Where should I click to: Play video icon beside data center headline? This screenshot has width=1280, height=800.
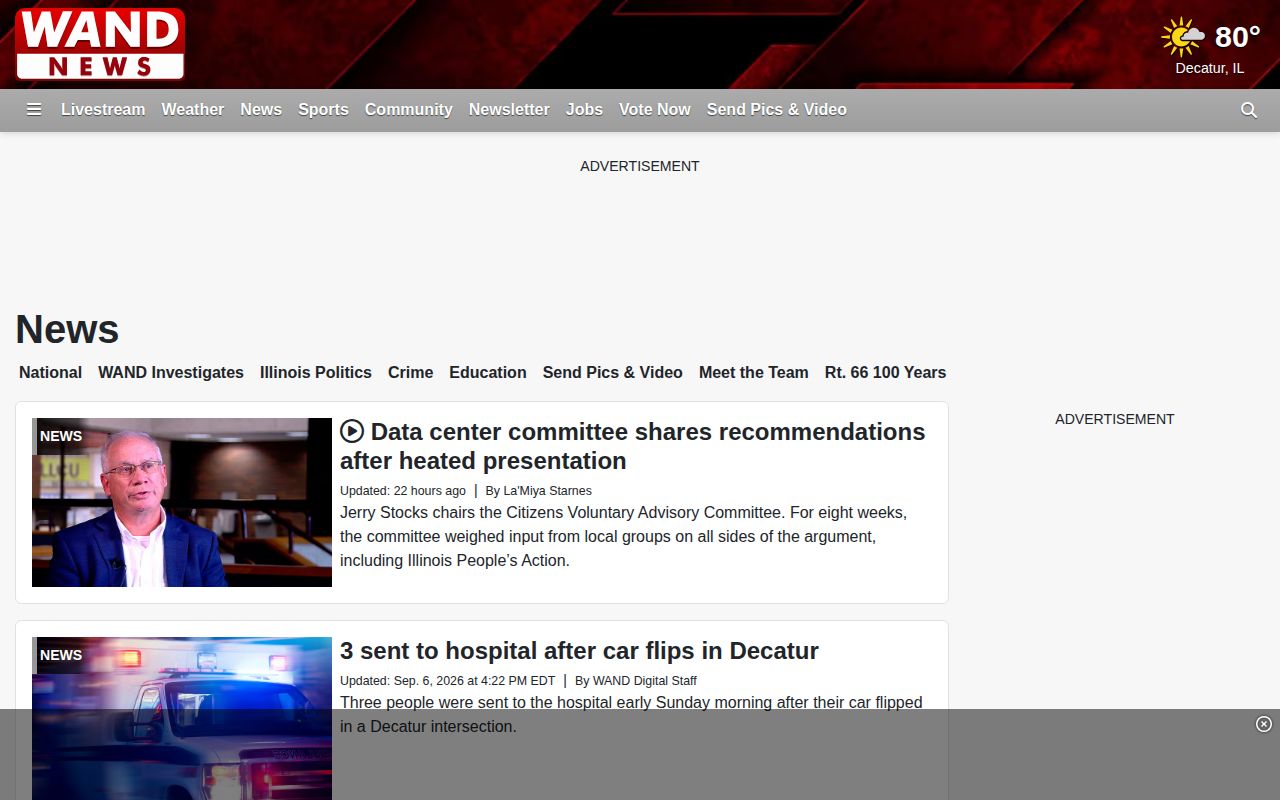[x=352, y=431]
